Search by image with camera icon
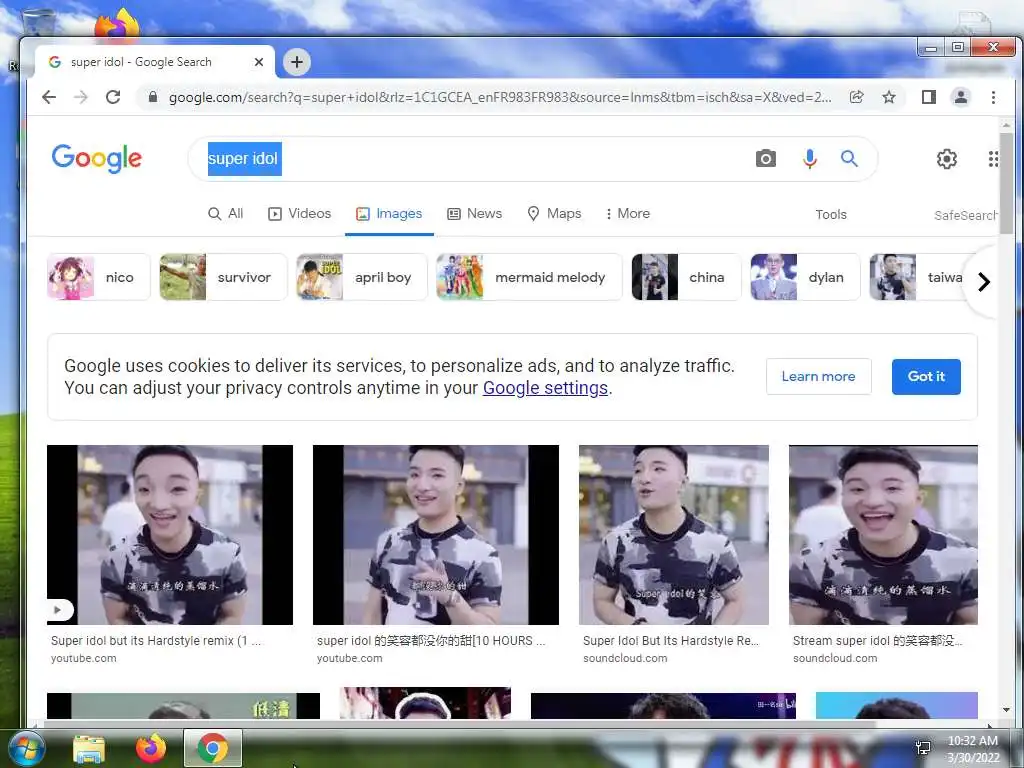Image resolution: width=1024 pixels, height=768 pixels. coord(765,159)
